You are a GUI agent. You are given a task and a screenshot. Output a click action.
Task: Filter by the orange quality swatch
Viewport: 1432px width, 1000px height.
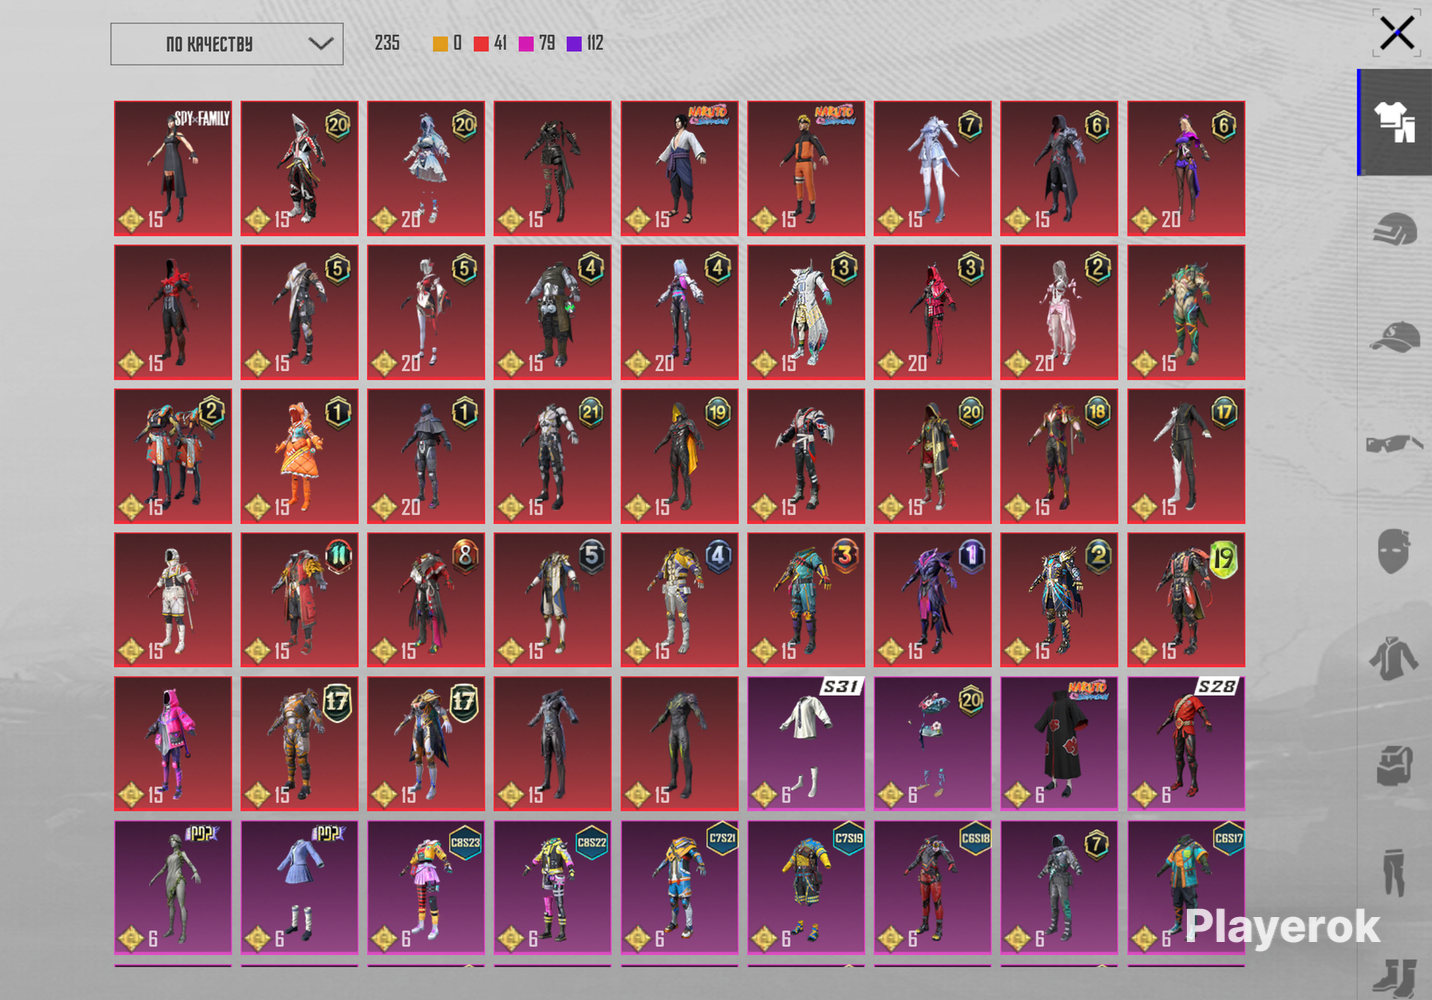tap(440, 44)
